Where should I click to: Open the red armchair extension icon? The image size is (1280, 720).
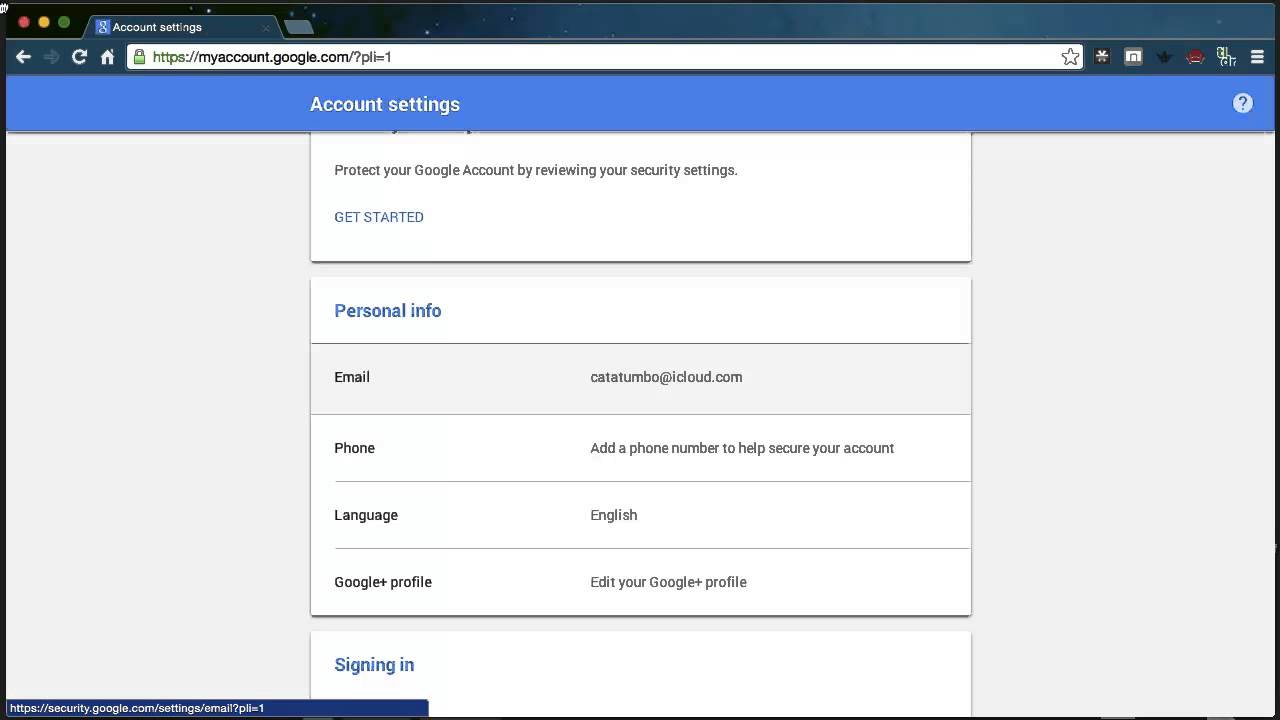1195,57
